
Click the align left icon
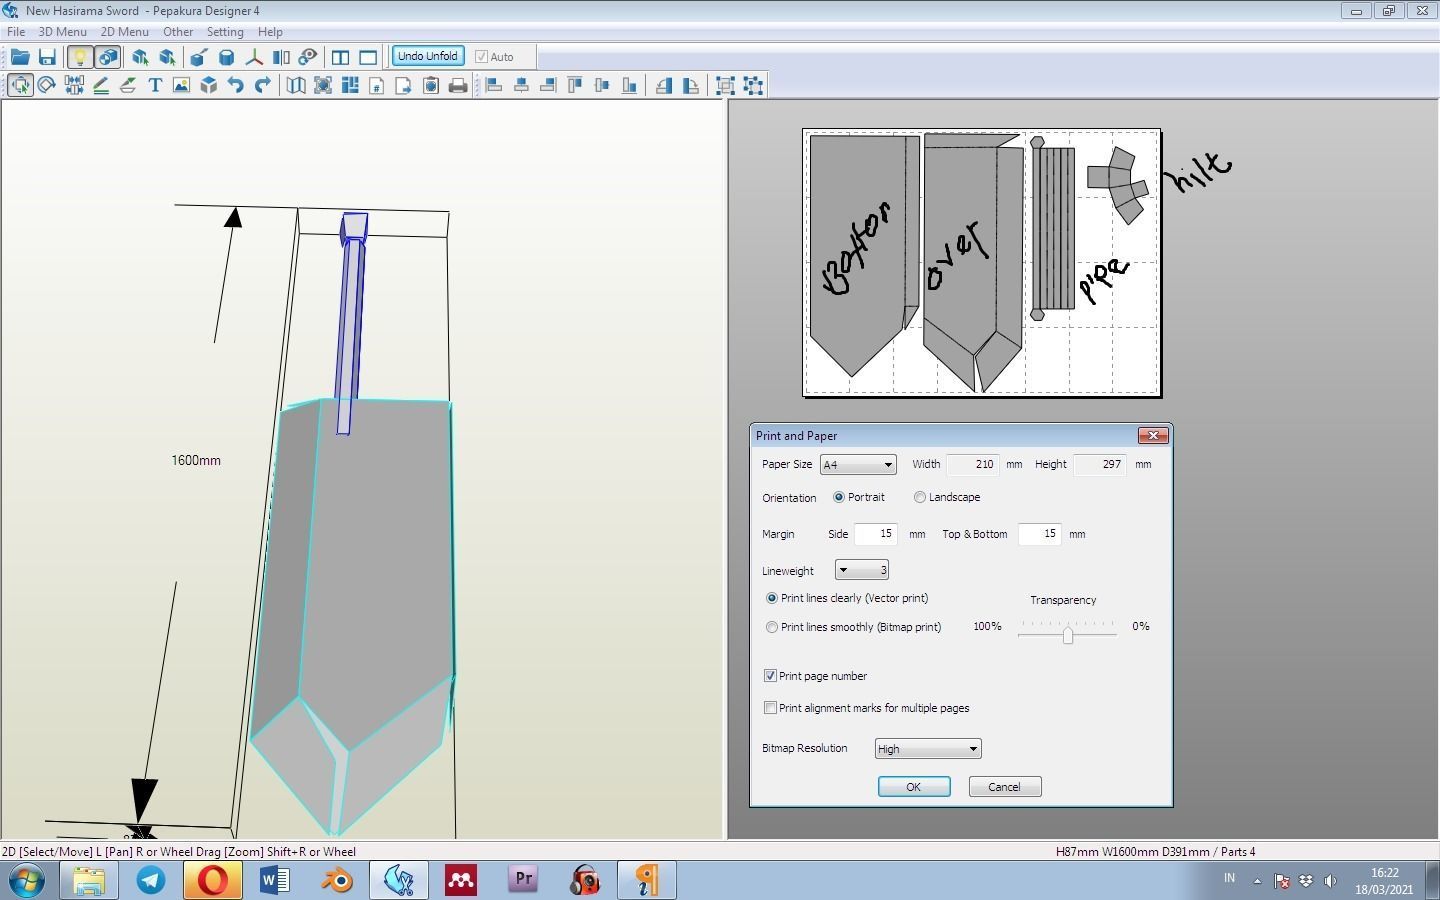(494, 85)
